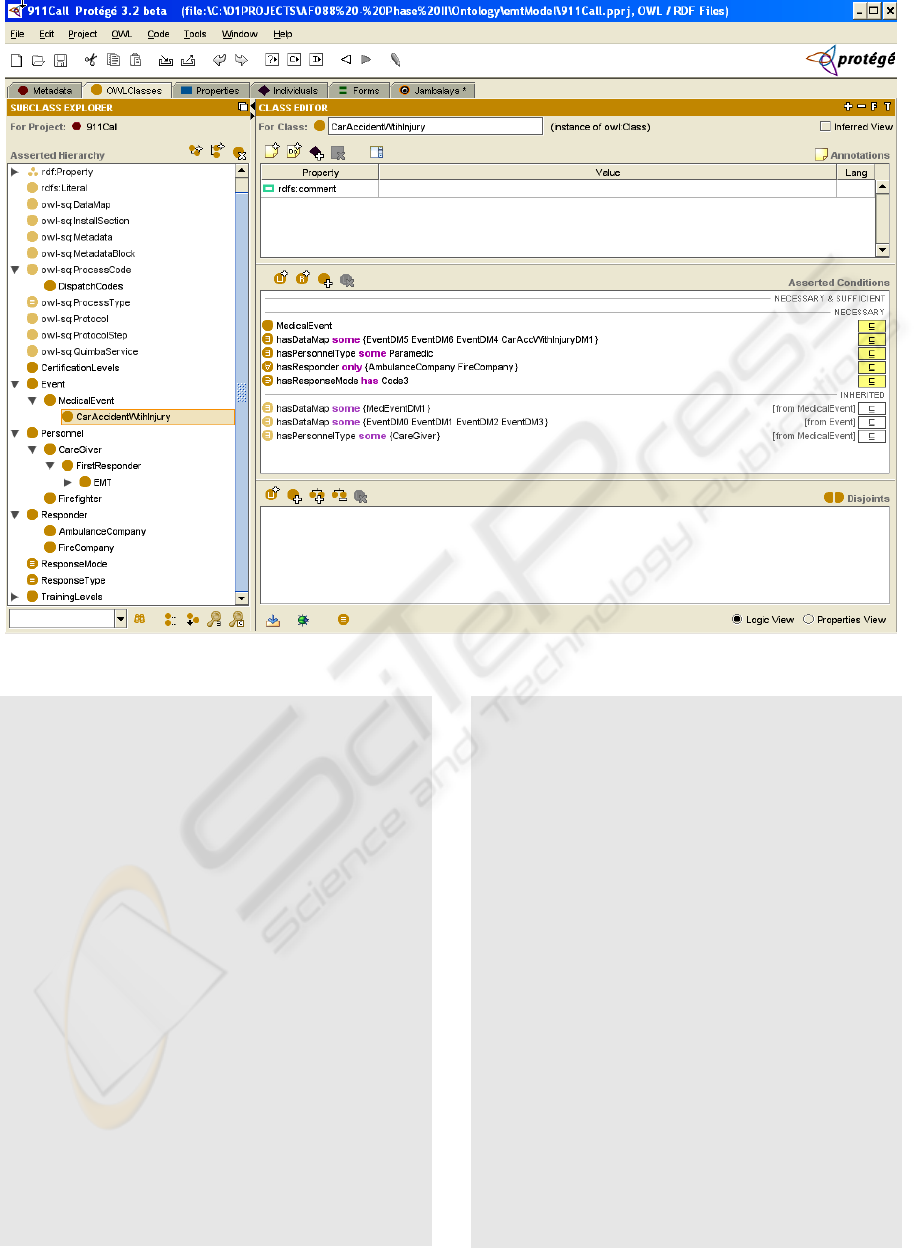Click the binoculars search icon below hierarchy

coord(140,620)
